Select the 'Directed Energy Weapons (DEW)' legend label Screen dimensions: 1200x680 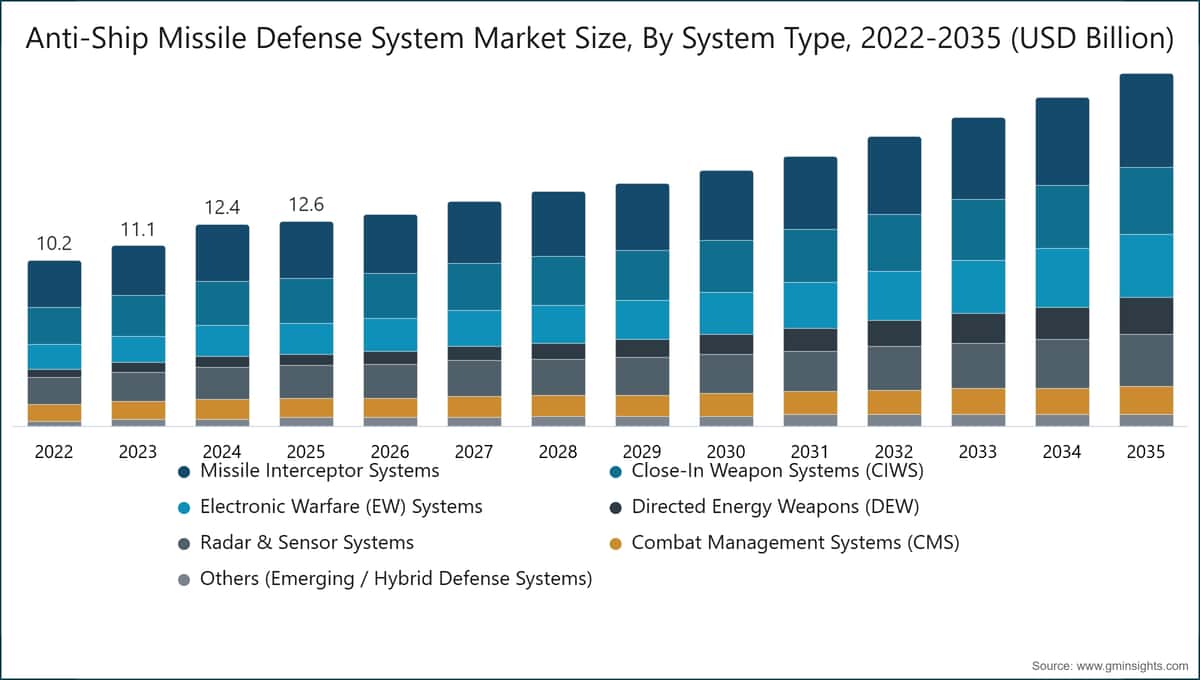775,506
